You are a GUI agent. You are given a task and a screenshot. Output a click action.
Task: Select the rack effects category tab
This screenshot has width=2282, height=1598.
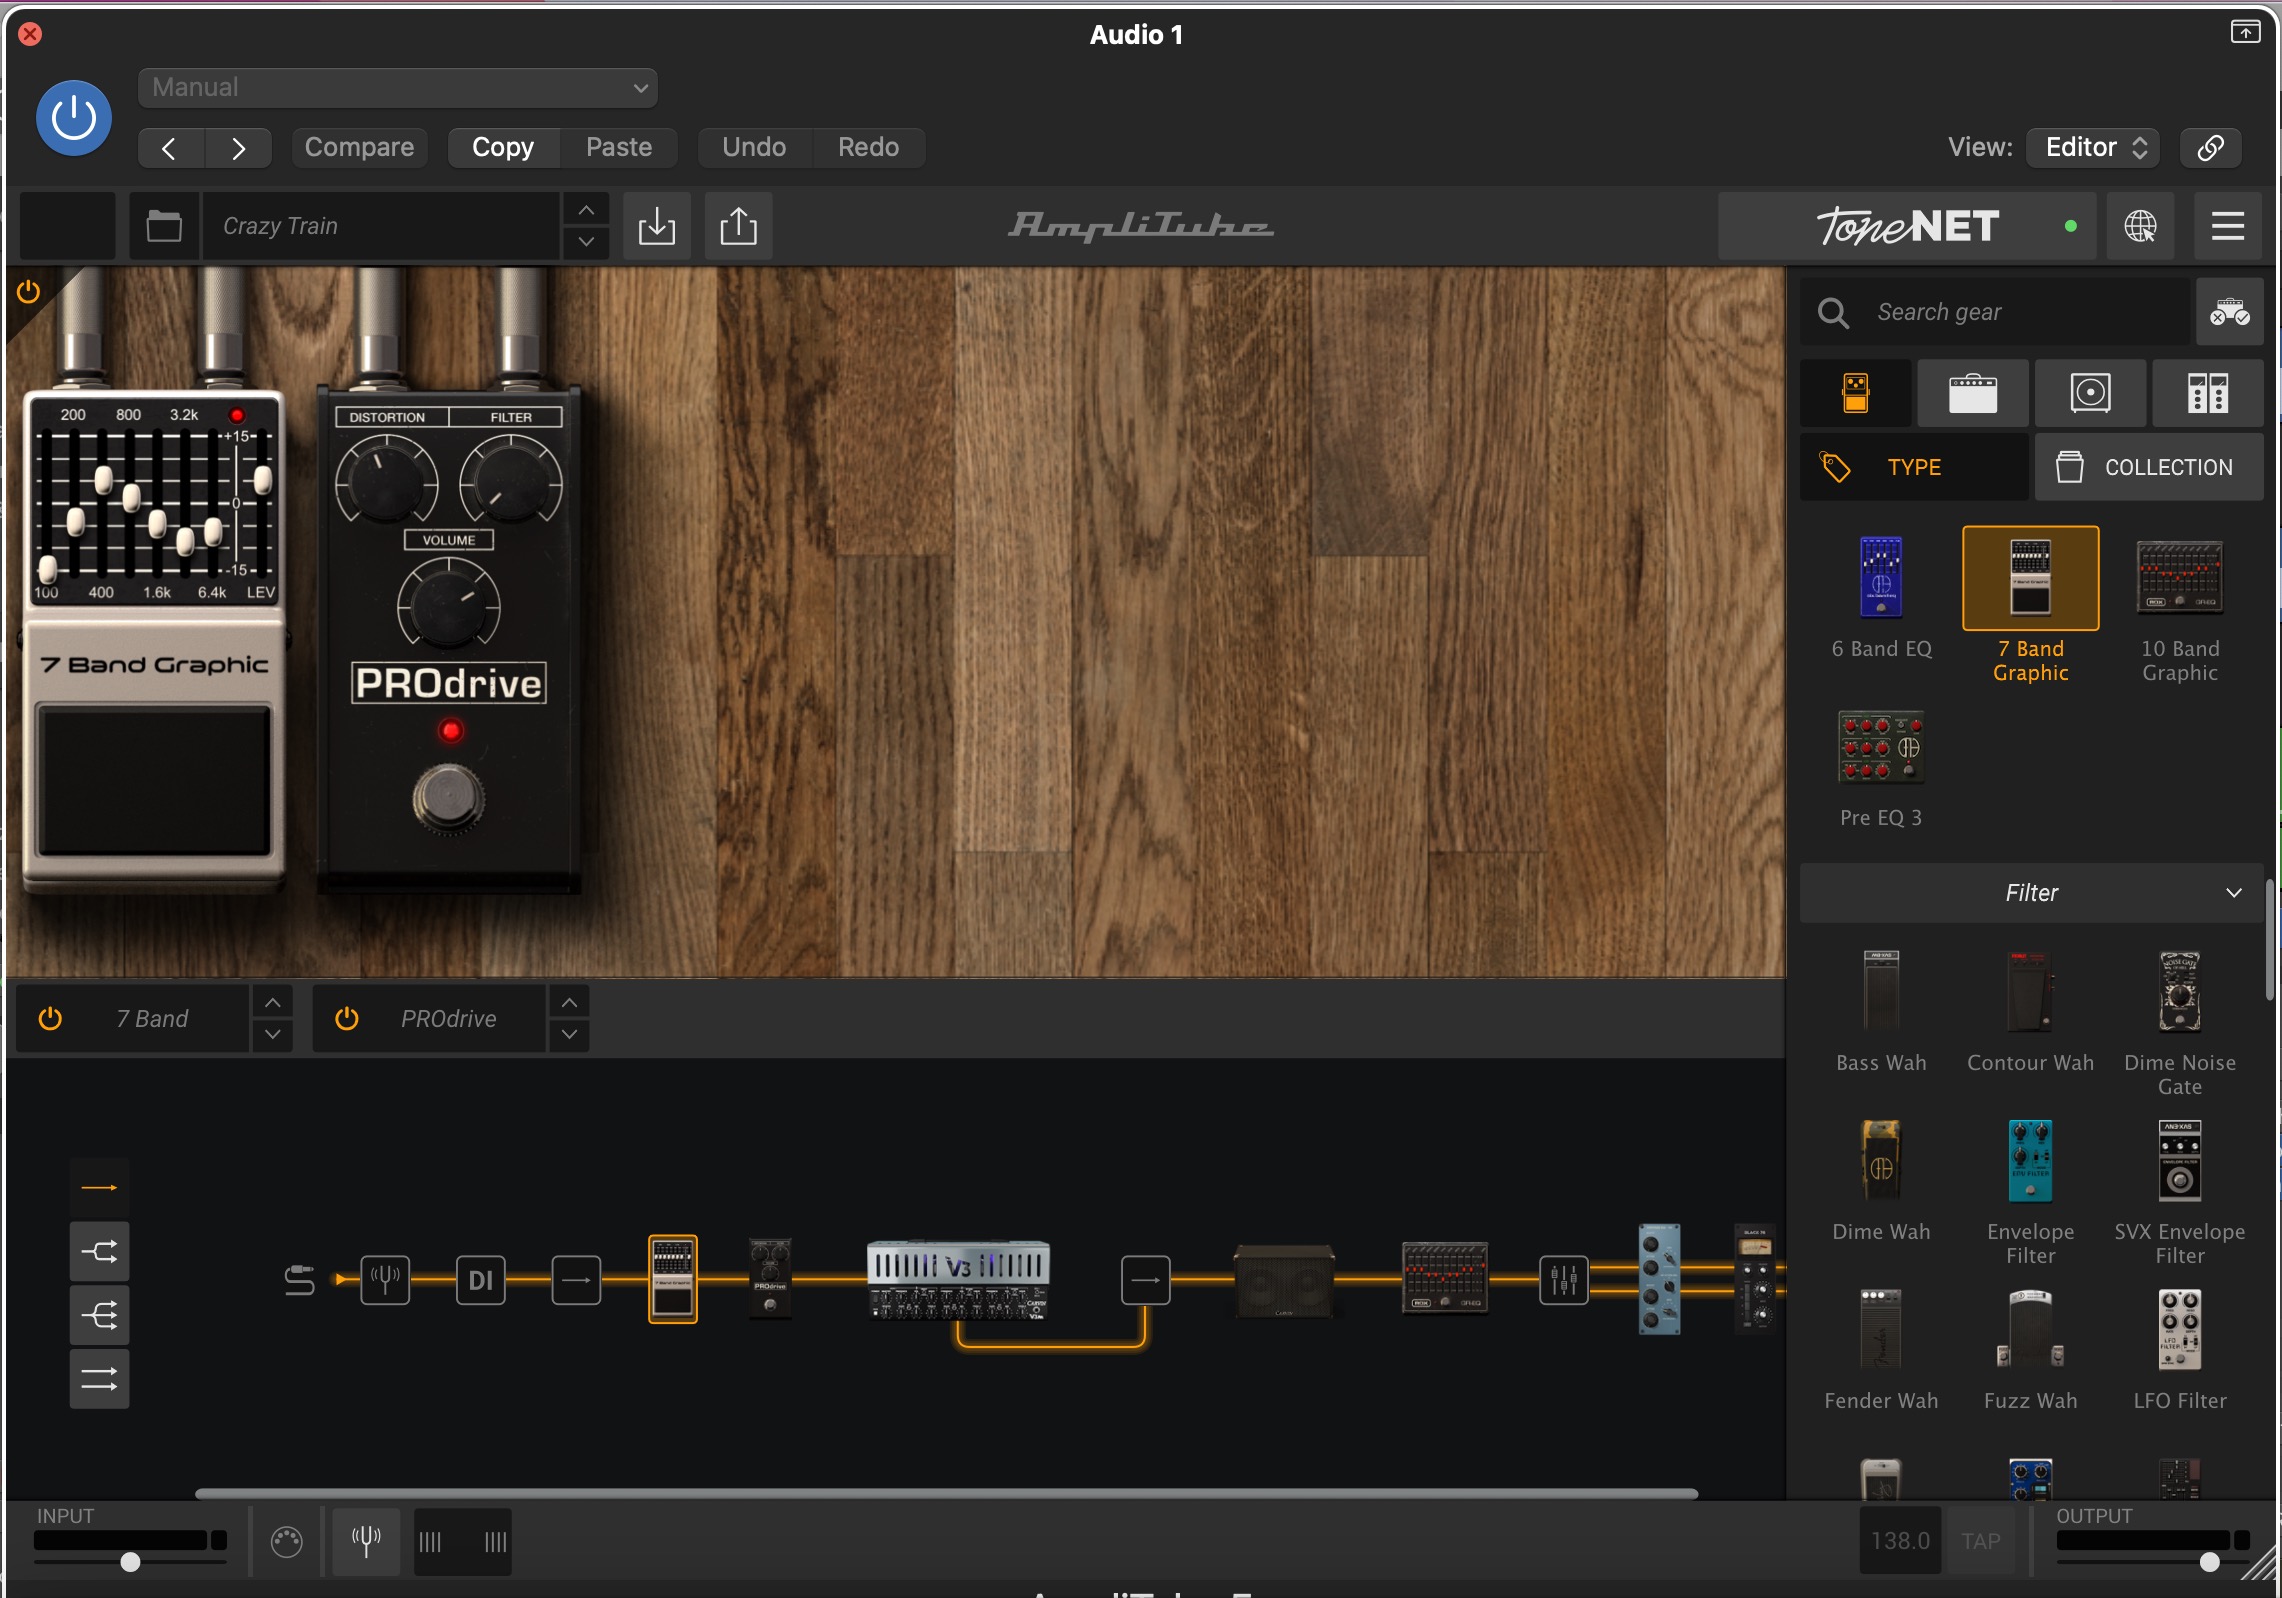(x=2207, y=393)
